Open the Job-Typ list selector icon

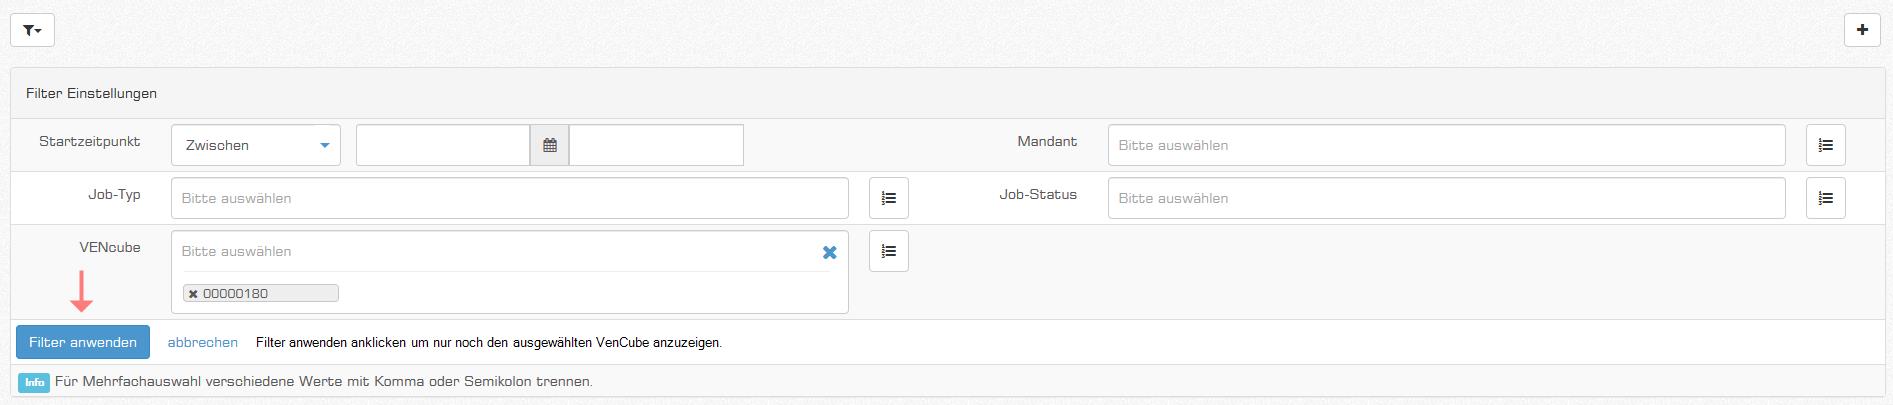point(888,198)
